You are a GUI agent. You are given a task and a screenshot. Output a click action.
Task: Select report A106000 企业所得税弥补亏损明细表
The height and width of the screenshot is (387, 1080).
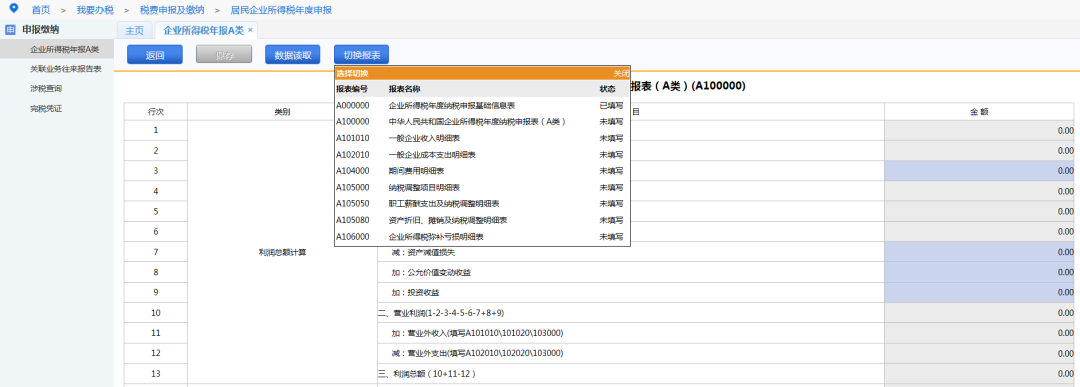[x=482, y=238]
